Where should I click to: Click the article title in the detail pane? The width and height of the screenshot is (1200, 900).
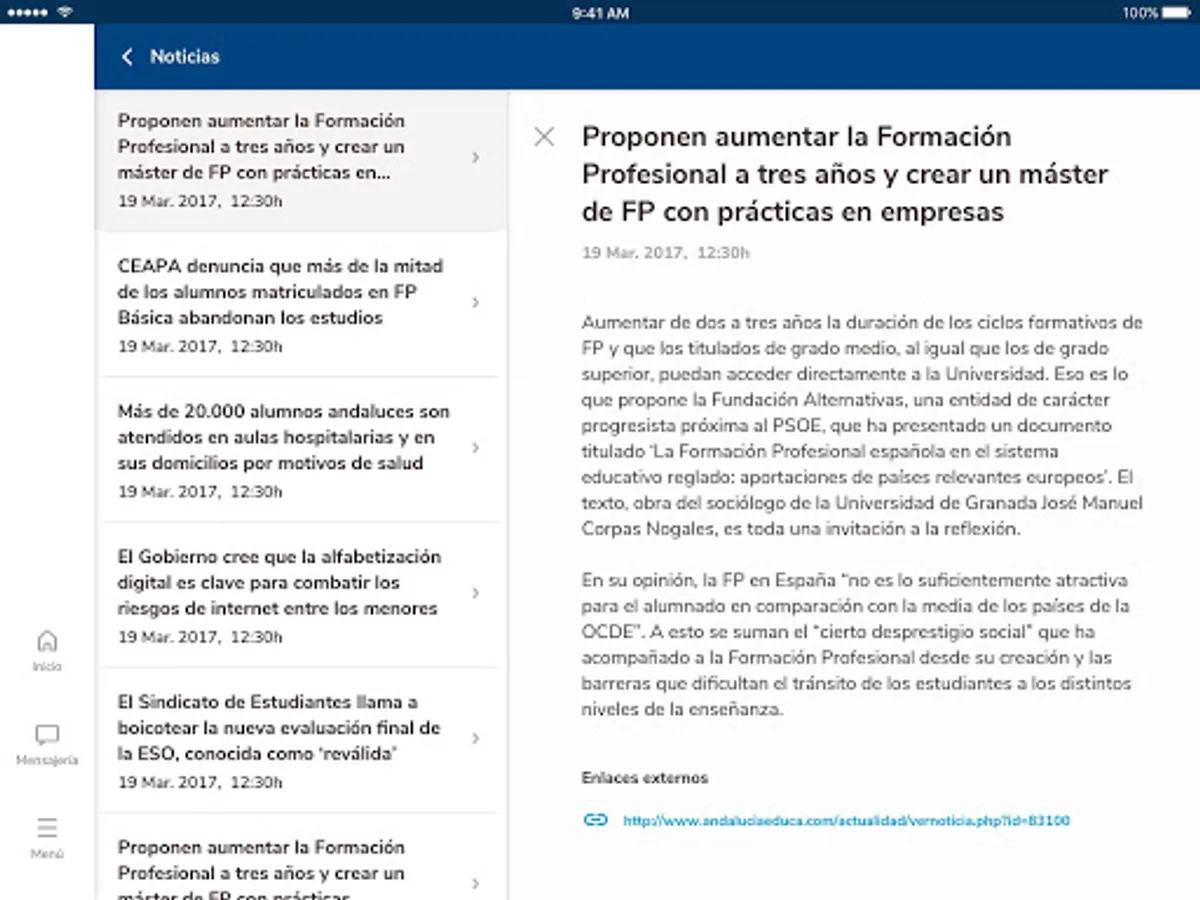coord(845,174)
